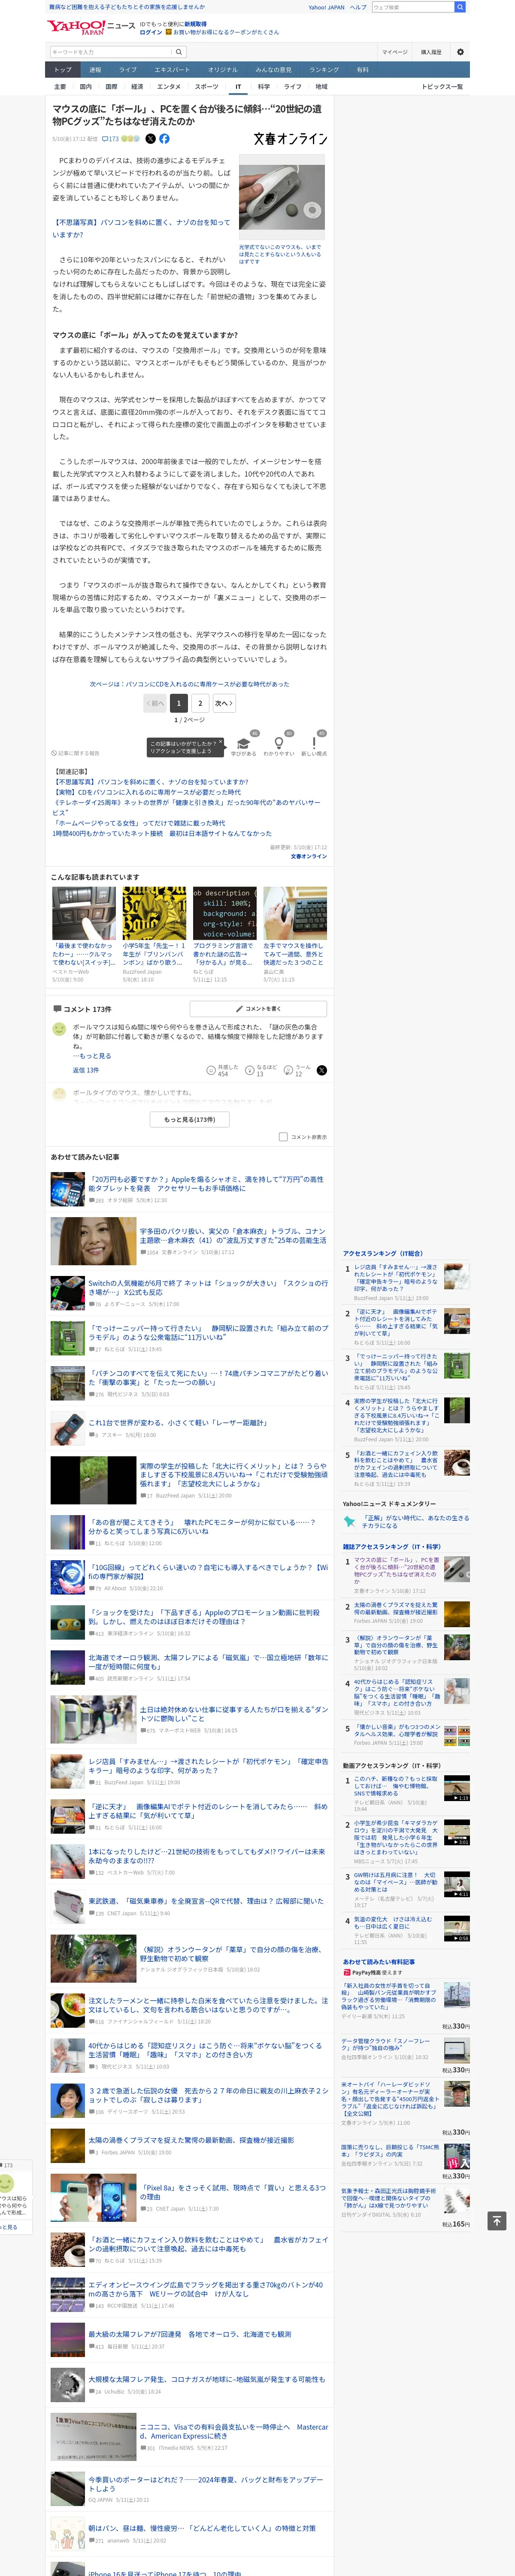The width and height of the screenshot is (515, 2576).
Task: Click the マイページ link
Action: point(394,52)
